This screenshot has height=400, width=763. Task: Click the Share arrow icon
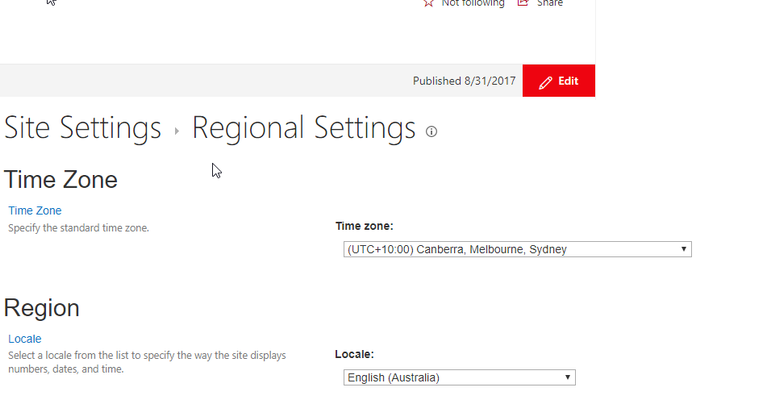point(523,3)
